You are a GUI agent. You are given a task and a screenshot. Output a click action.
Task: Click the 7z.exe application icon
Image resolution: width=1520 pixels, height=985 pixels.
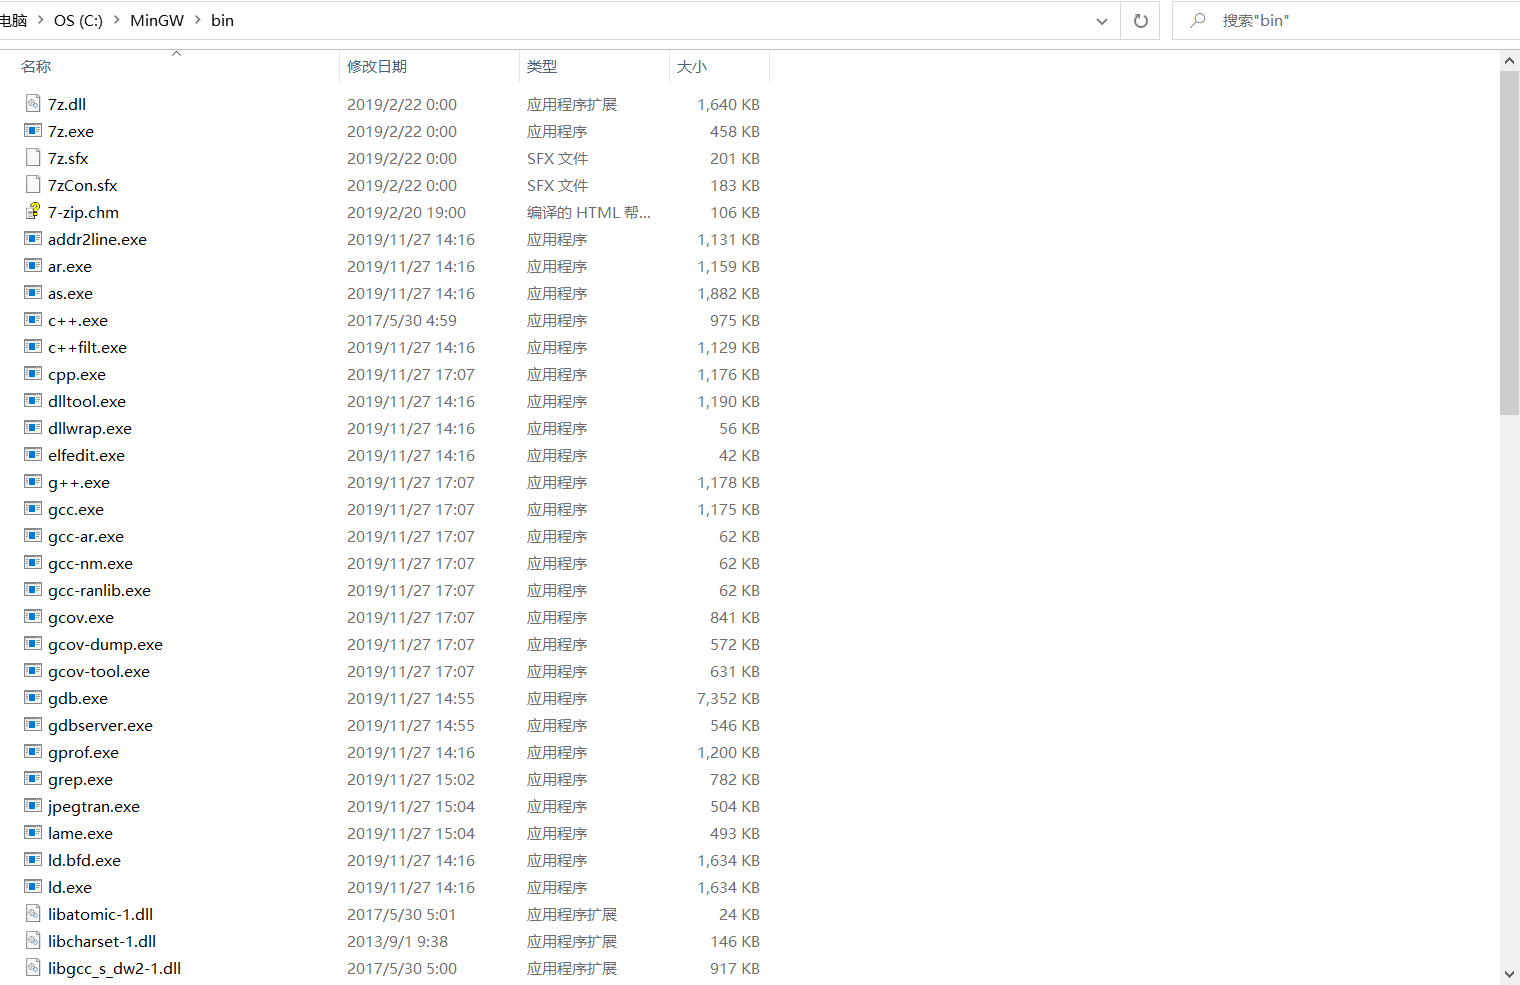(32, 131)
